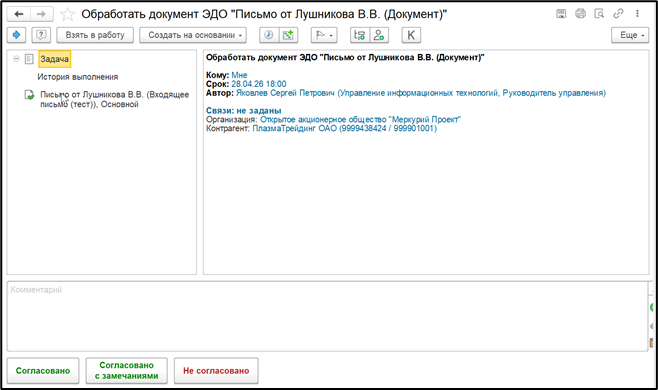Open the Мне recipient link
658x390 pixels.
[239, 75]
